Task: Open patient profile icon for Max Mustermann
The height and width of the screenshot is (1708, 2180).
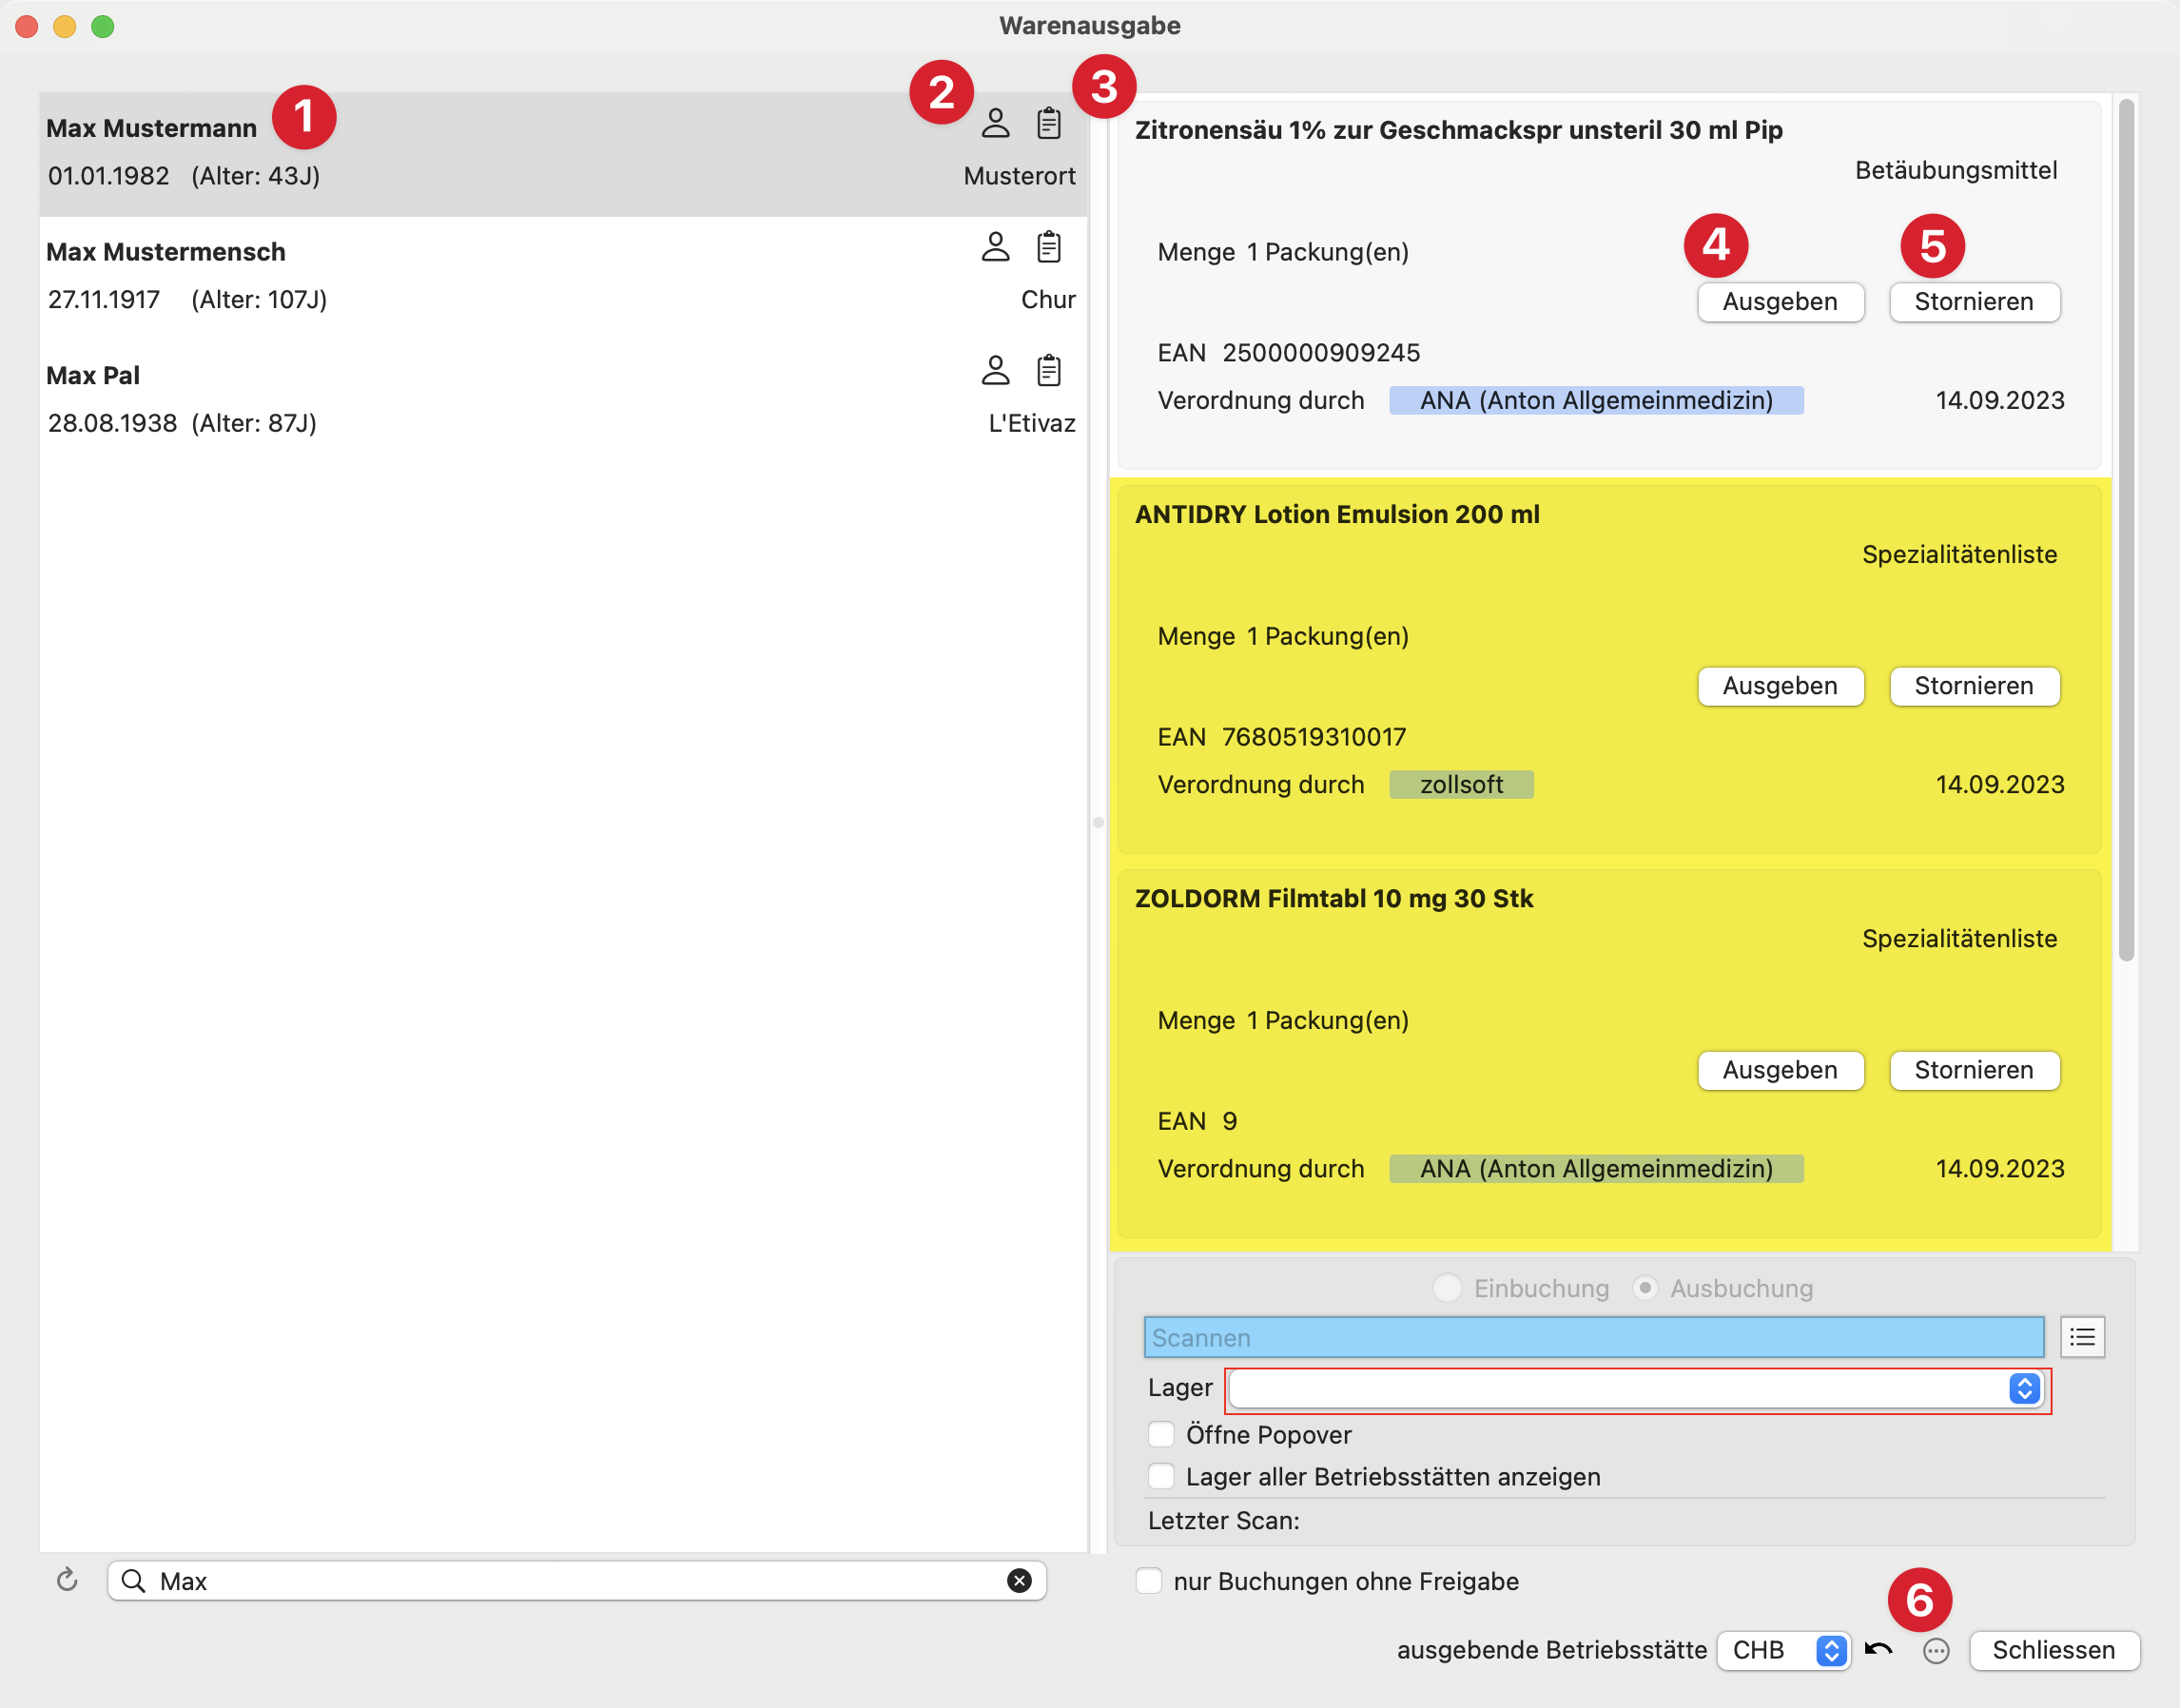Action: (995, 123)
